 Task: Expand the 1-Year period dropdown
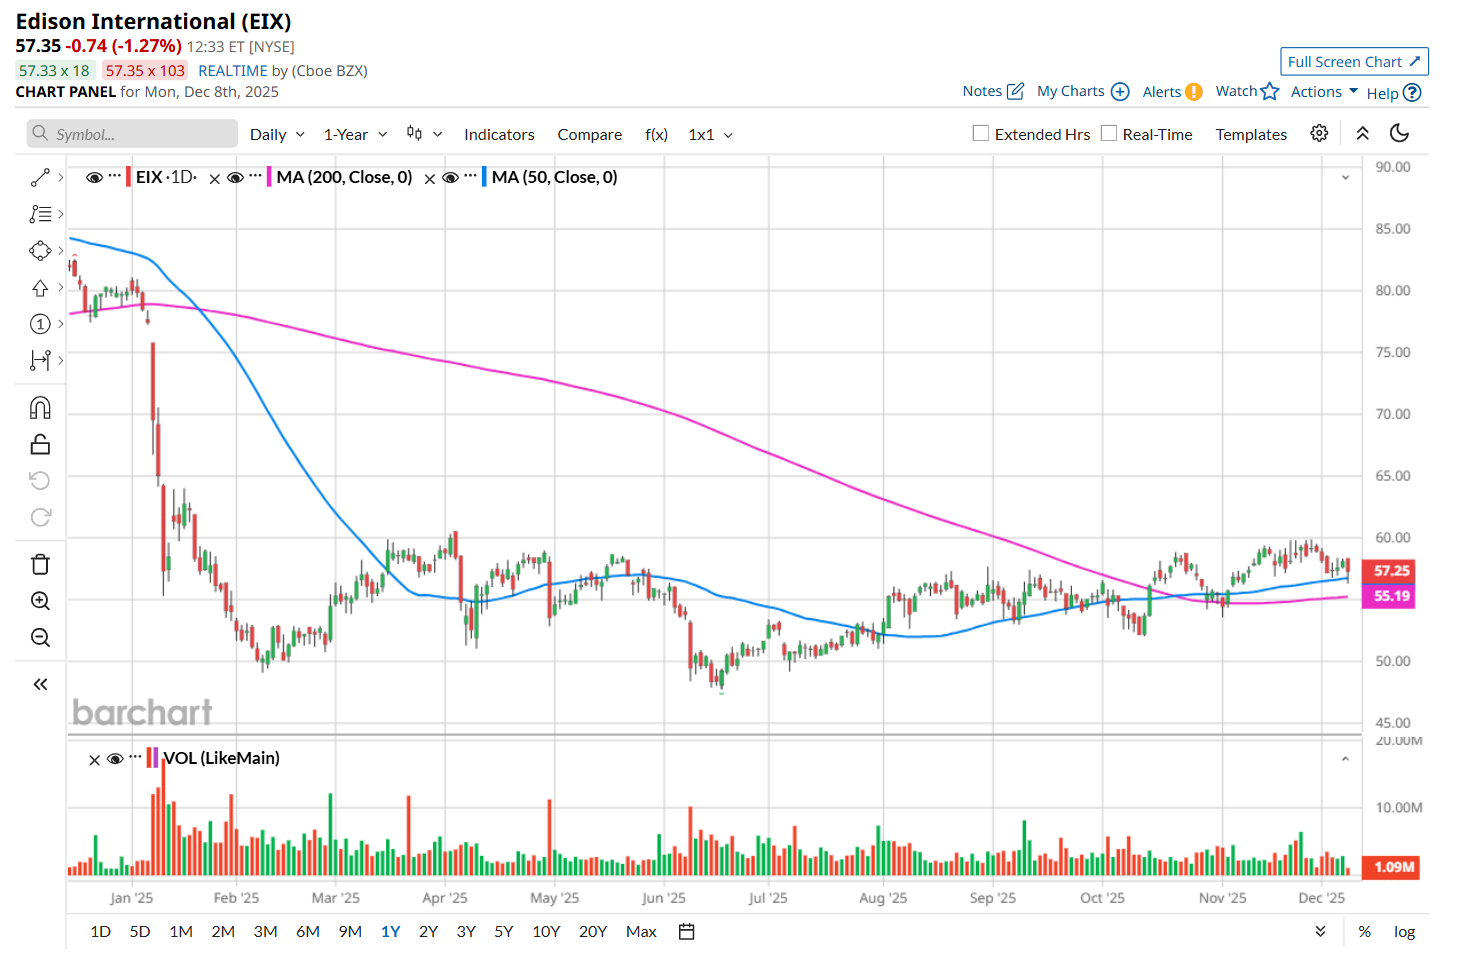(355, 135)
